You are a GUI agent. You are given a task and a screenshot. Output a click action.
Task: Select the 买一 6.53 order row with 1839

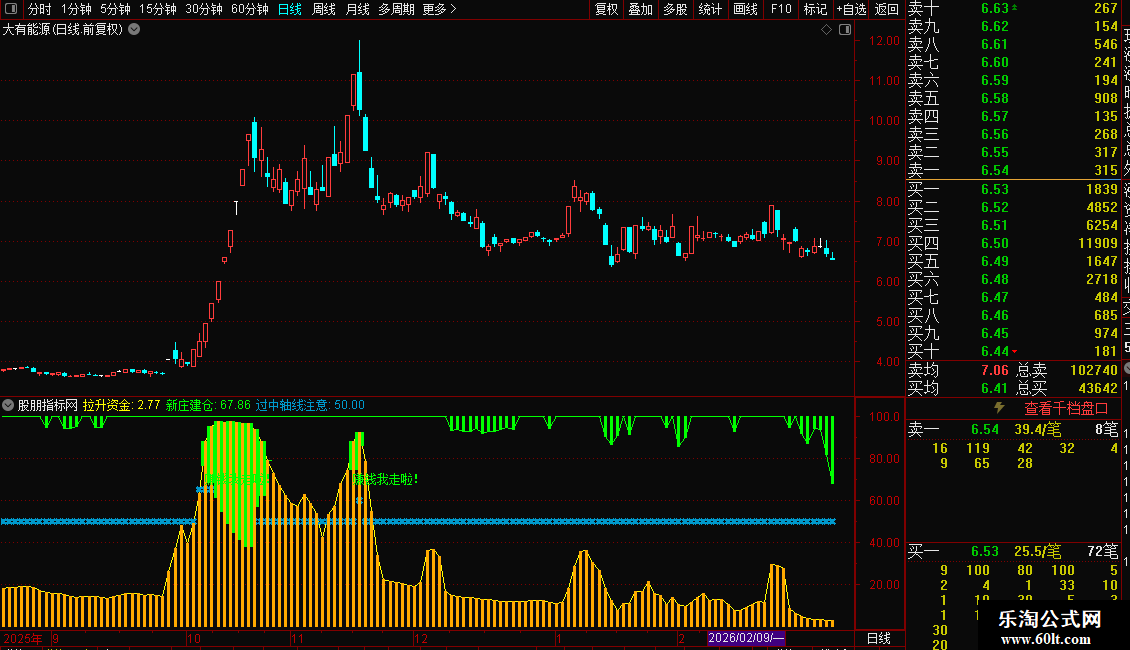1013,189
